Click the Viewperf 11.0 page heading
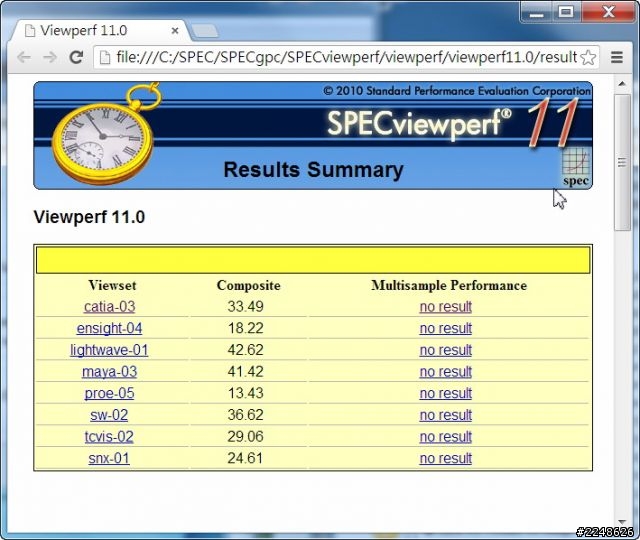Image resolution: width=640 pixels, height=540 pixels. click(x=89, y=217)
